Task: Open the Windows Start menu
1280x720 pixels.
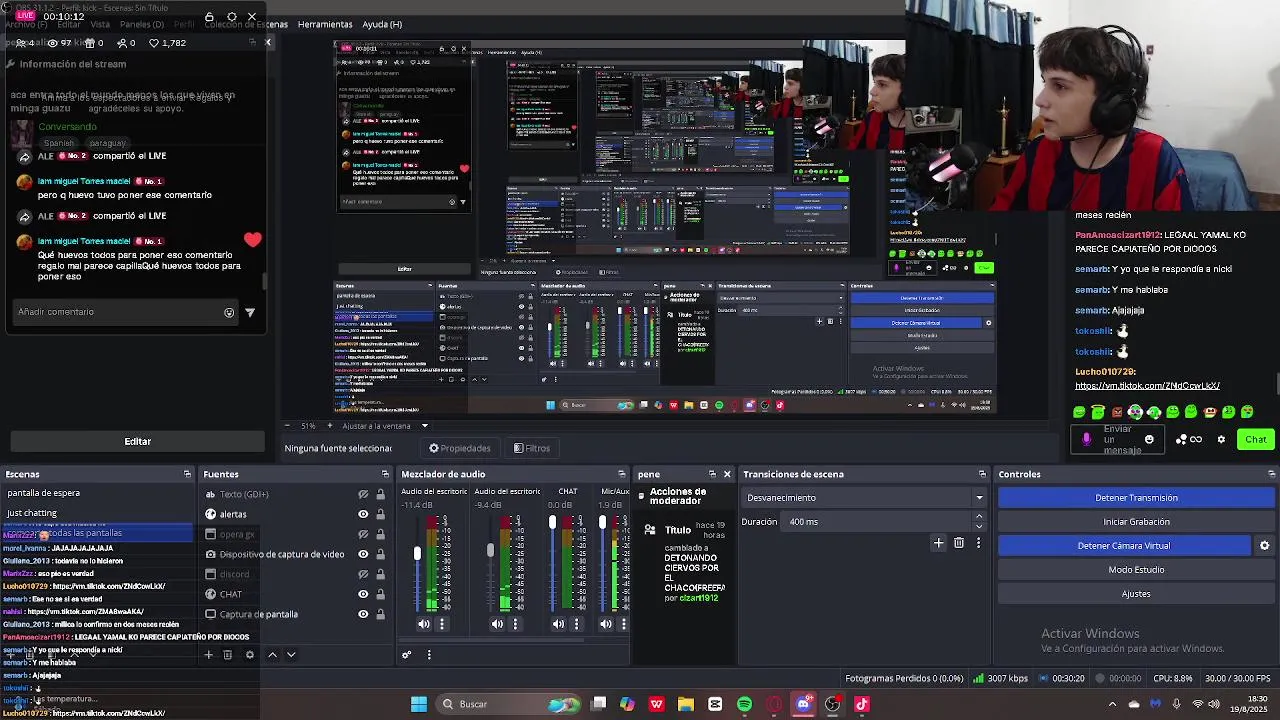Action: [x=419, y=704]
